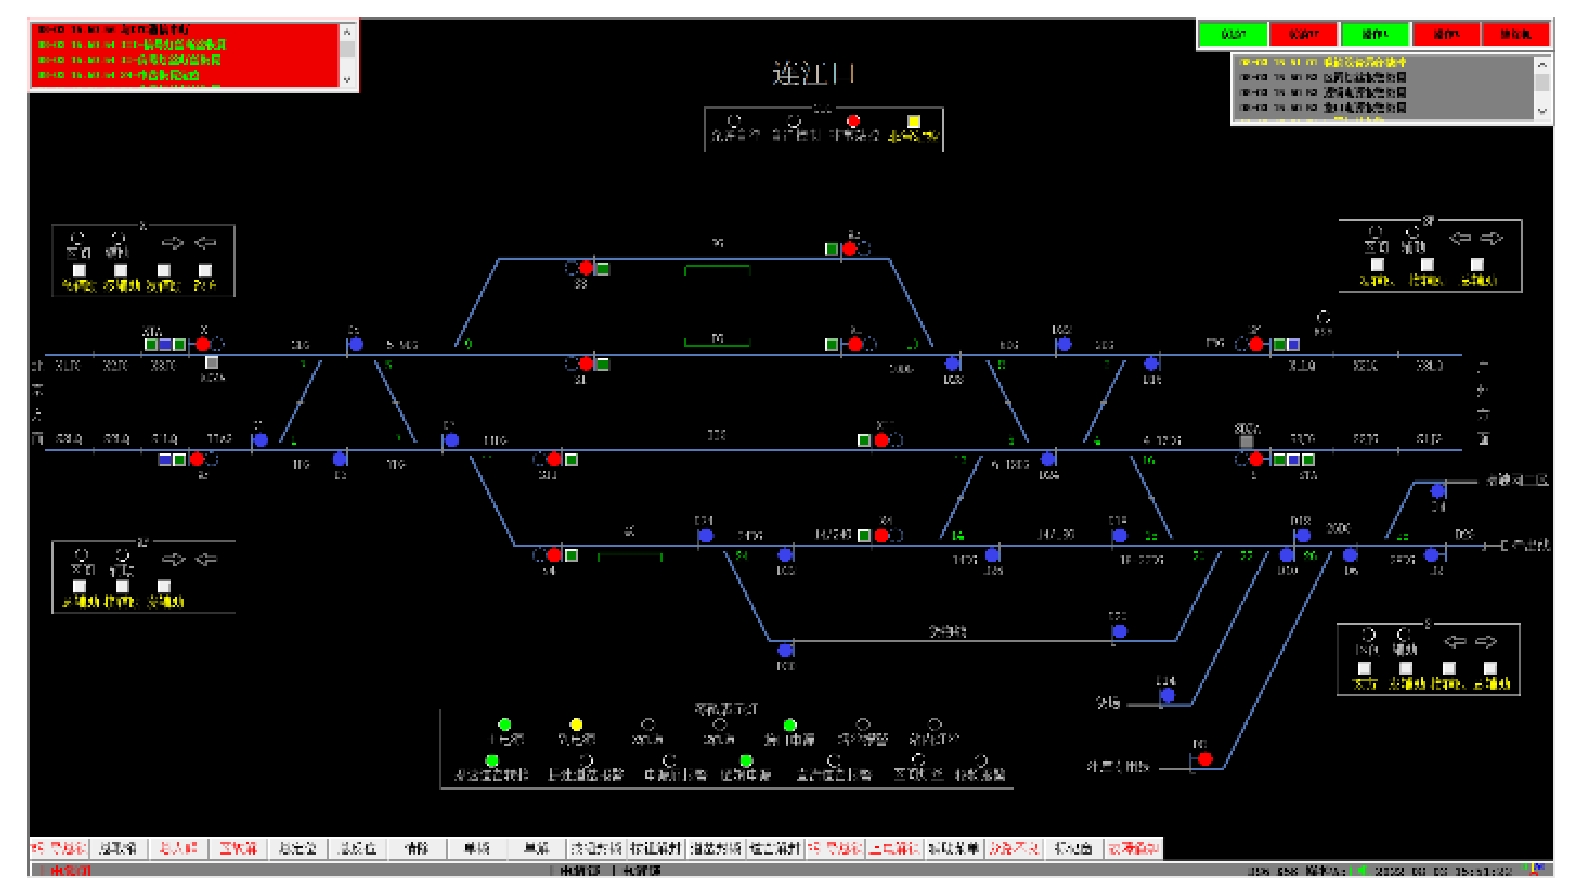The image size is (1575, 895).
Task: Click the 辅助菜单 button in the bottom toolbar
Action: [954, 849]
